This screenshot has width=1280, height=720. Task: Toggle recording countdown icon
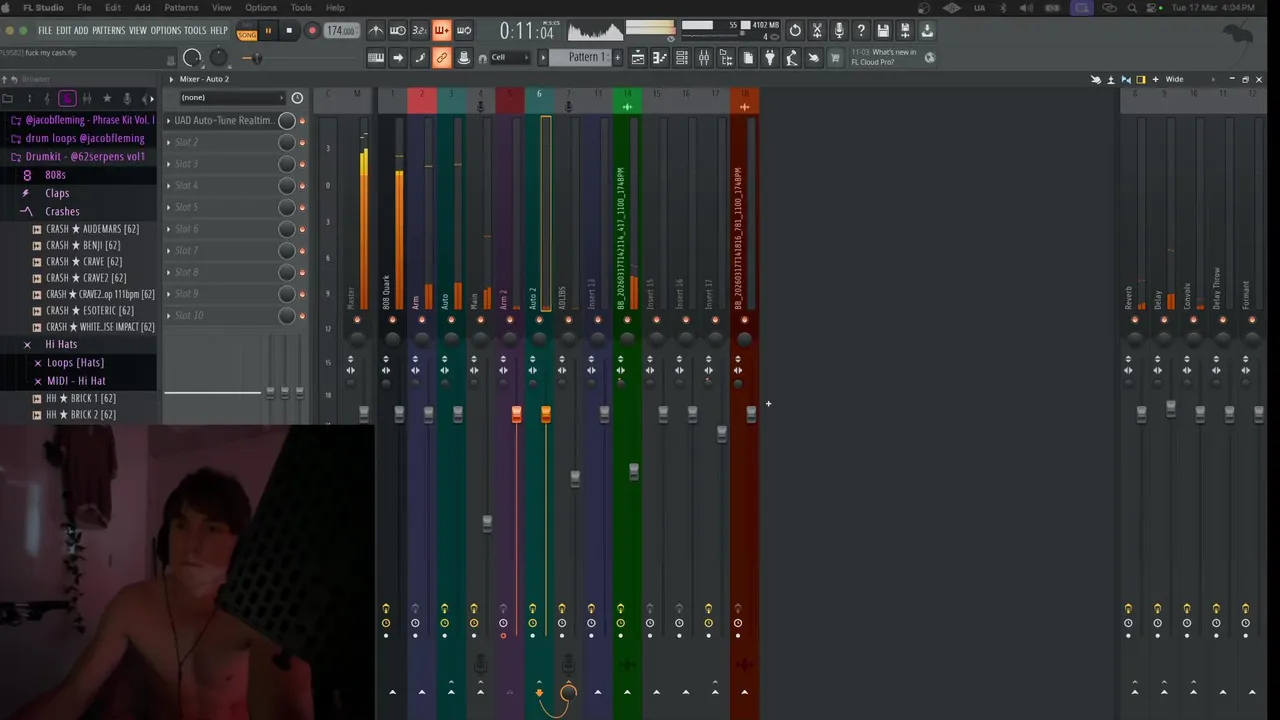[420, 31]
